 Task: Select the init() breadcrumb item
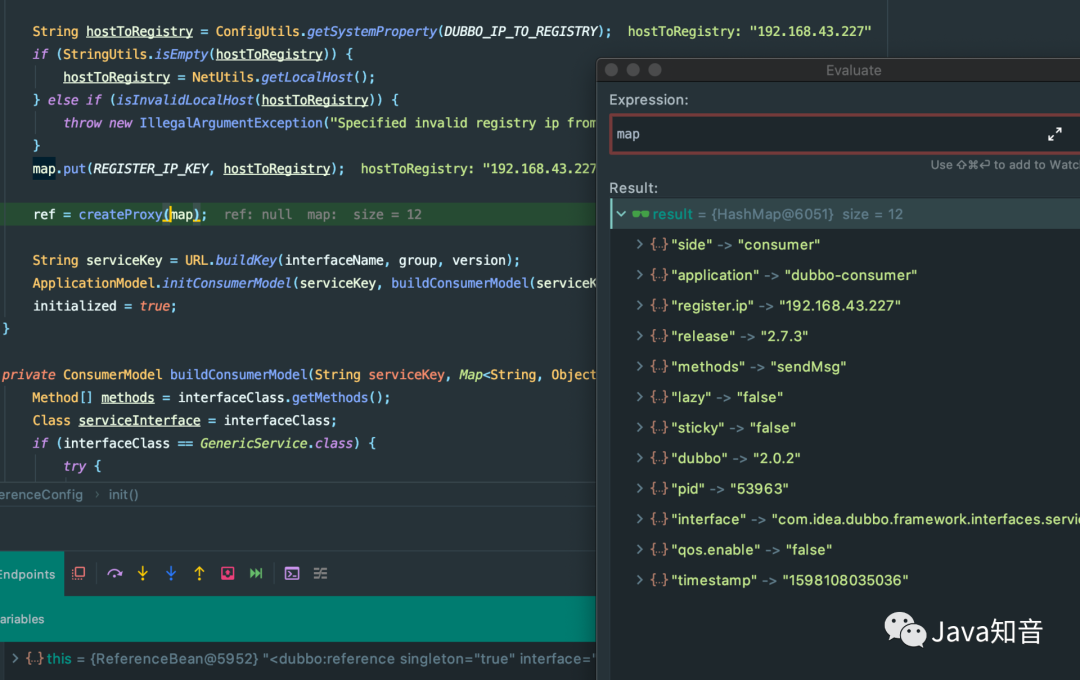[123, 495]
